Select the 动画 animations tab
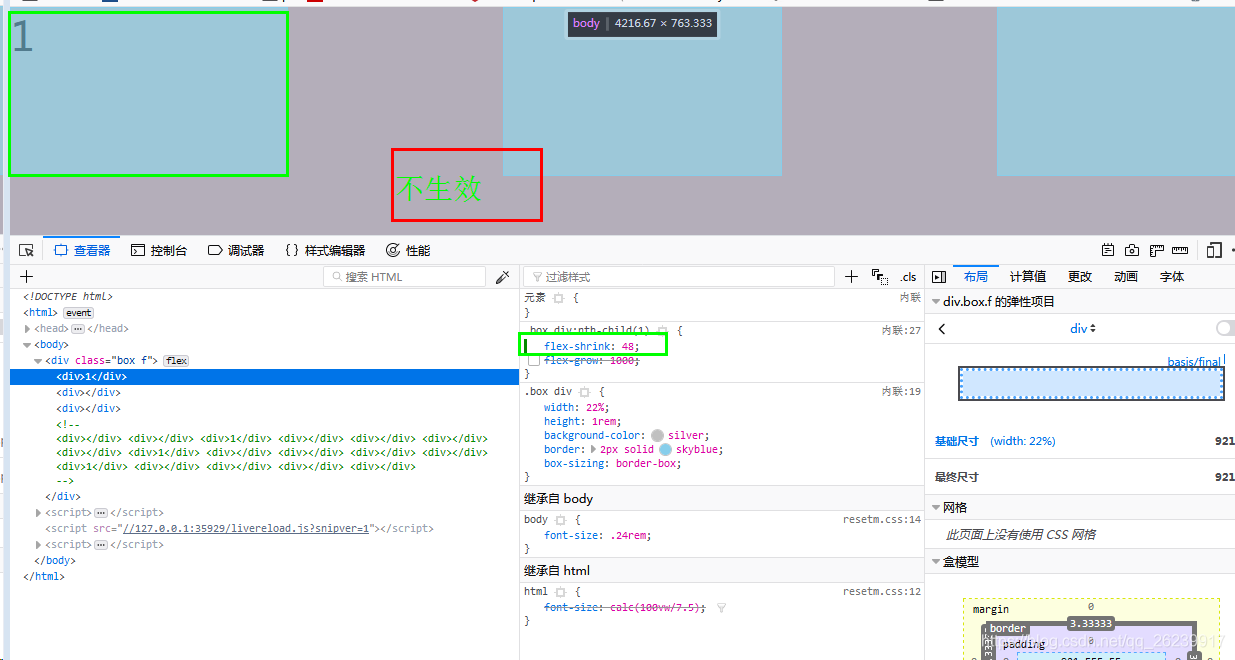 (x=1126, y=277)
